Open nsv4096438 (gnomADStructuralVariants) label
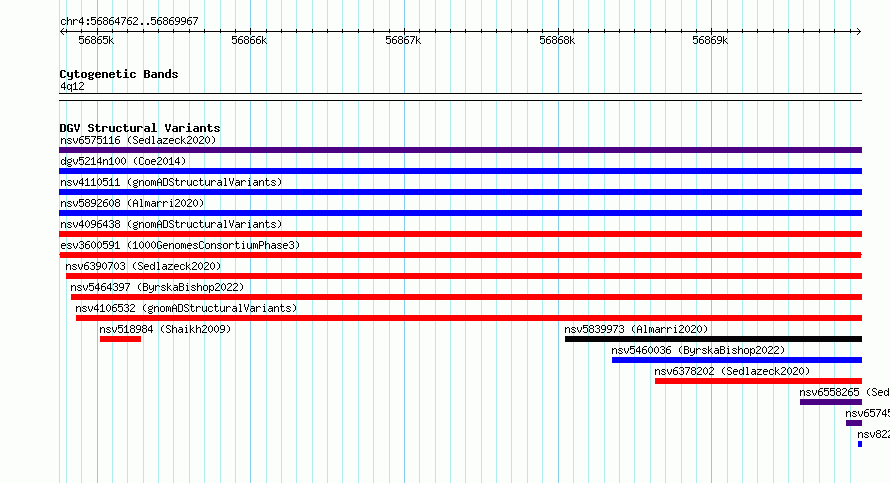 tap(171, 224)
